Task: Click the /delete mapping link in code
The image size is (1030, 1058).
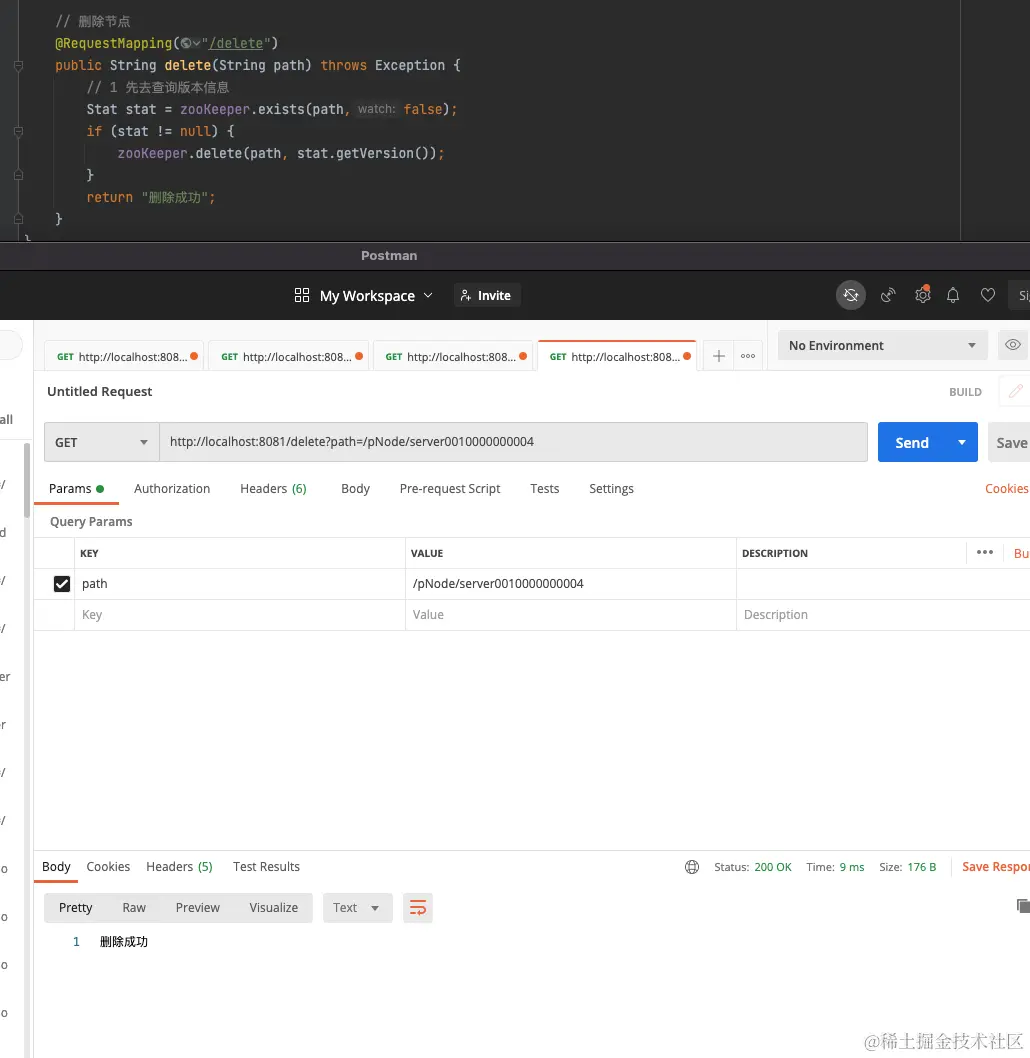Action: coord(235,43)
